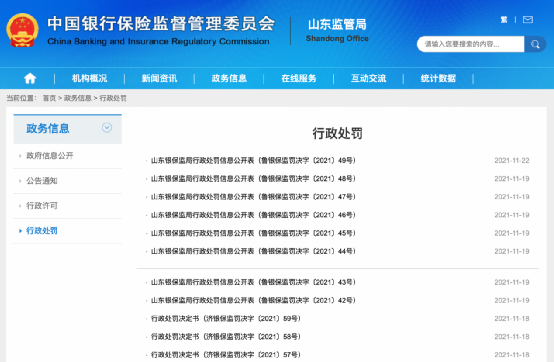Open 行政处罚决定书 济银保监罚决字〔2021〕59号
554x362 pixels.
[225, 319]
